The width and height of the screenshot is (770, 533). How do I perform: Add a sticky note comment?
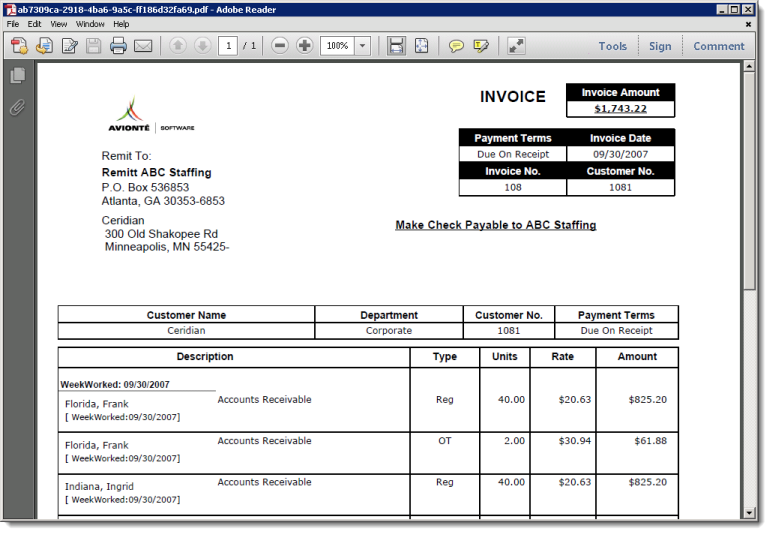click(456, 46)
